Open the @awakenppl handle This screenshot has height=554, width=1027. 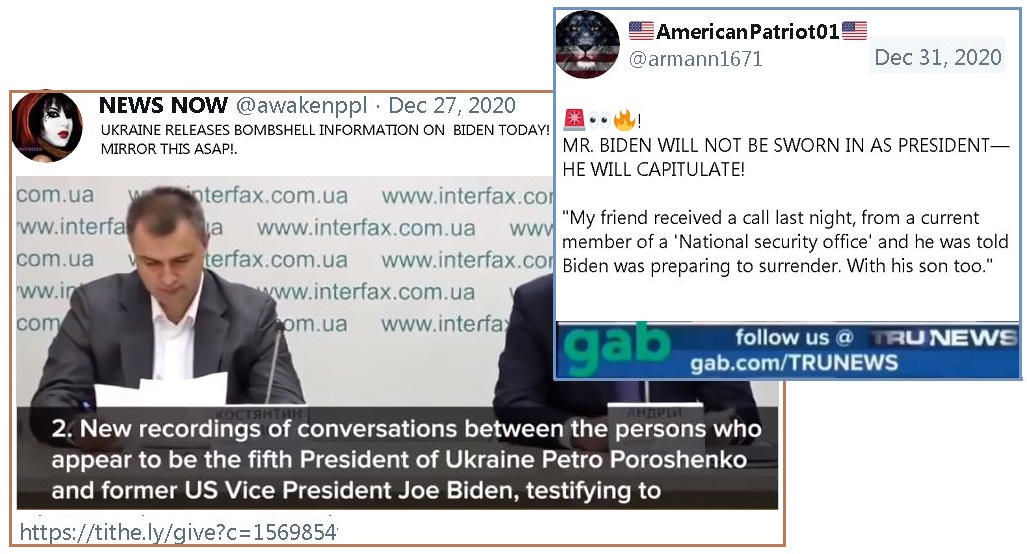(301, 105)
